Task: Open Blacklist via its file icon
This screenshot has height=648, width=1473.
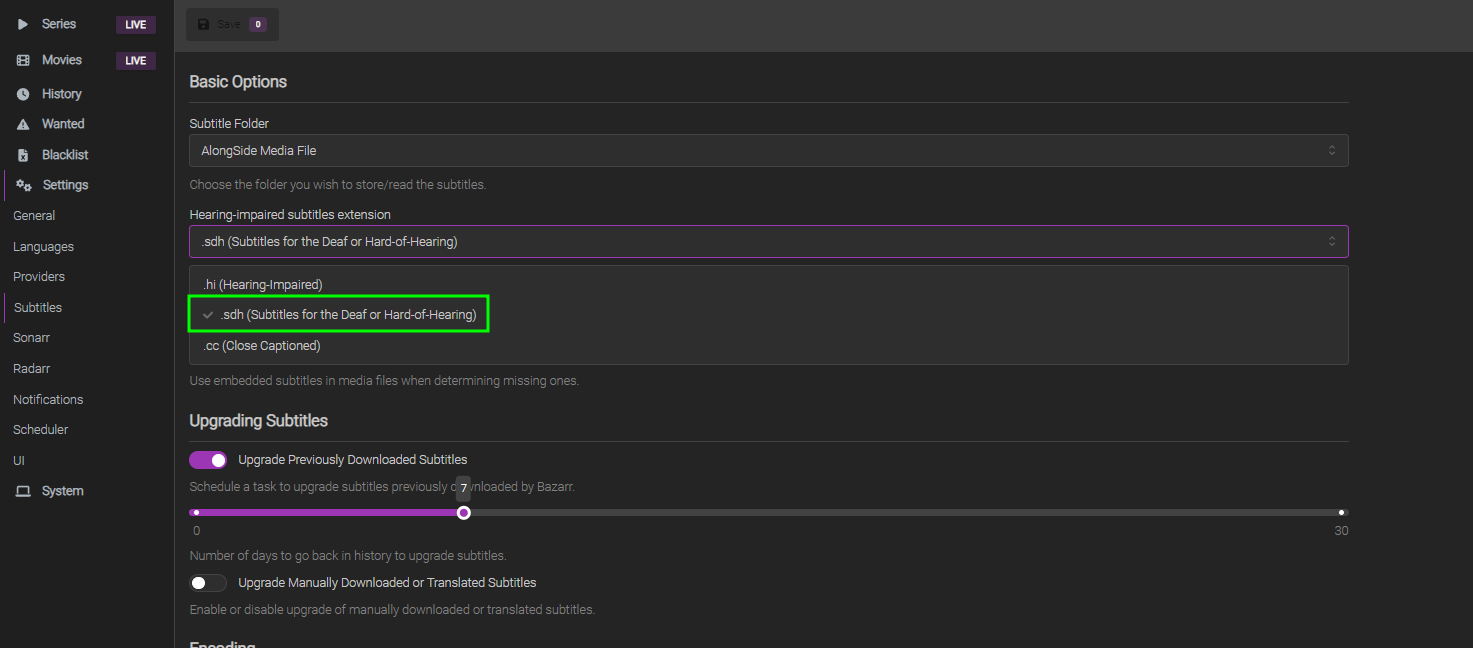Action: 22,155
